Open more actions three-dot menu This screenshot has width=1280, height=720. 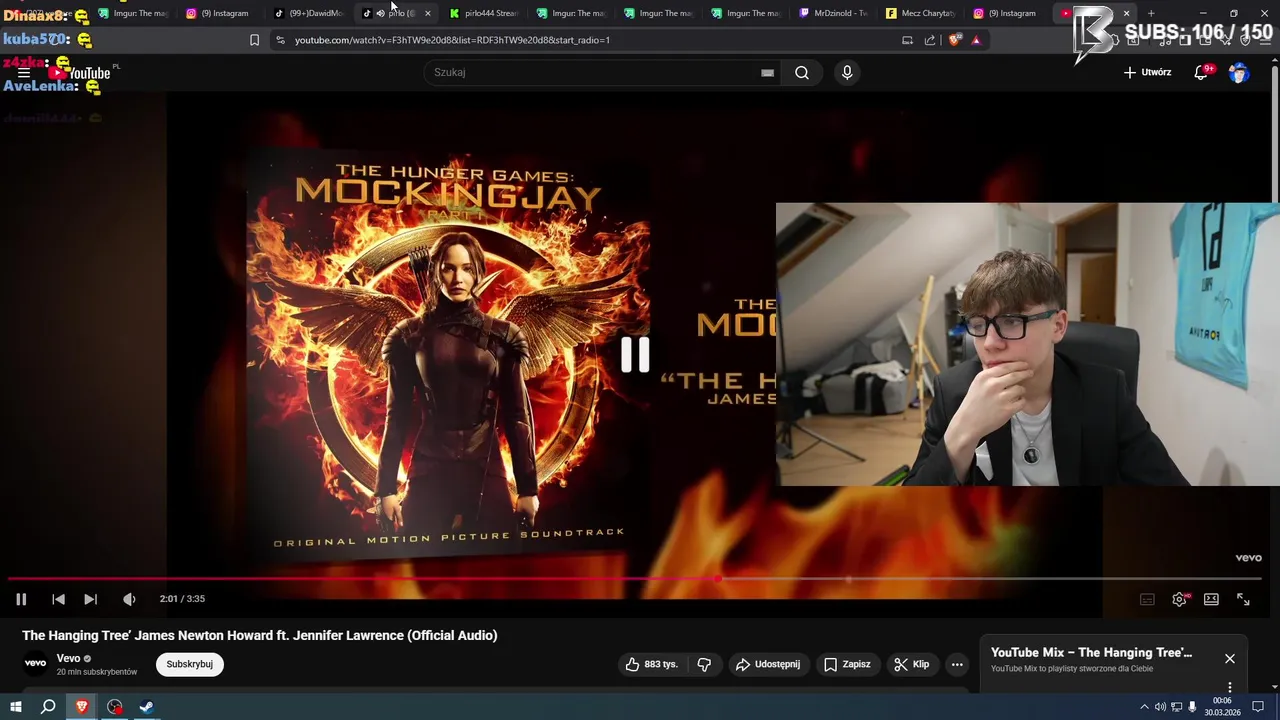pos(957,664)
